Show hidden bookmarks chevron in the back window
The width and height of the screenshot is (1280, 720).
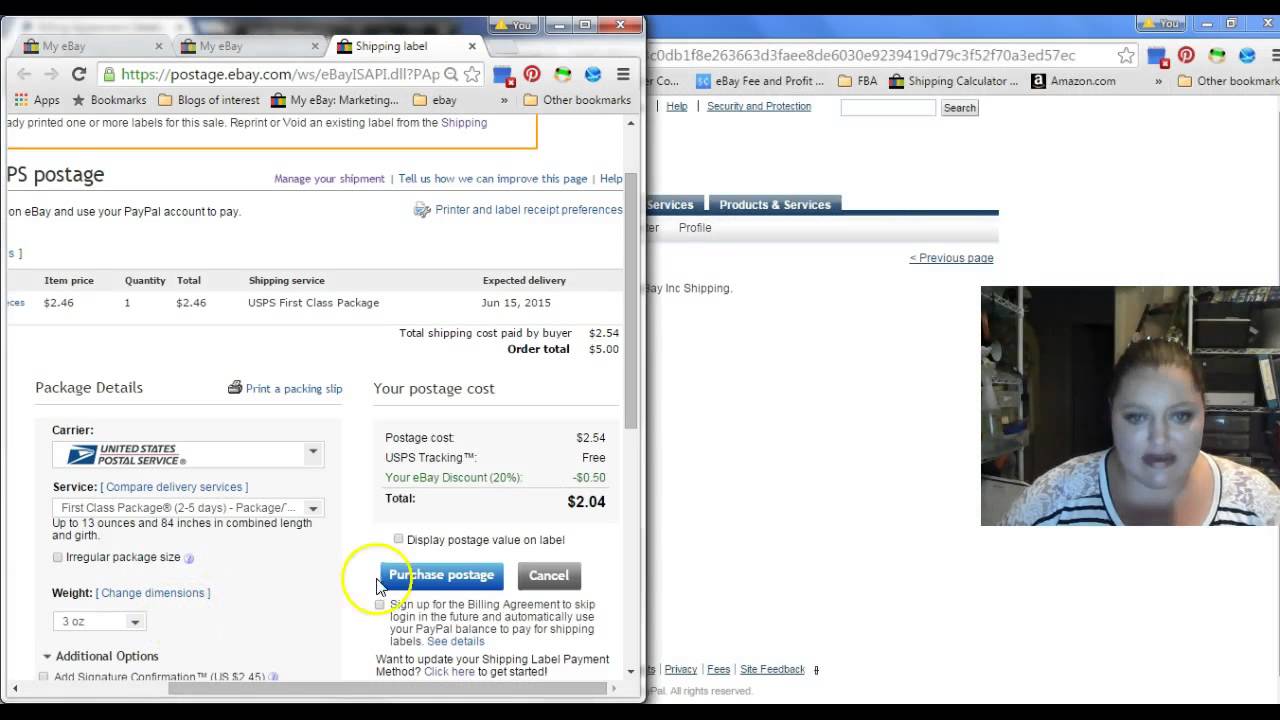pyautogui.click(x=1158, y=81)
